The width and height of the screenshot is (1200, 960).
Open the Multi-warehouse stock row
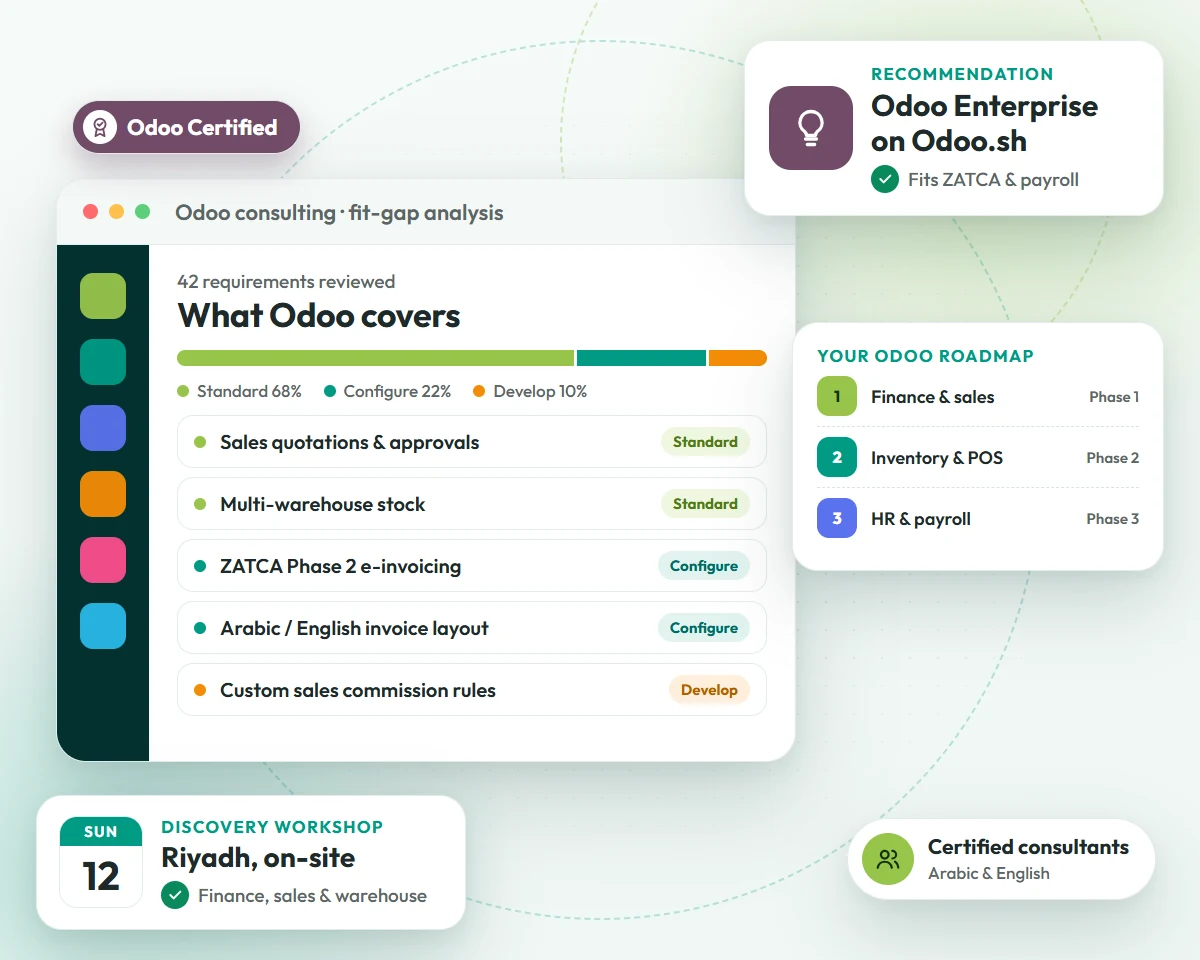click(472, 504)
